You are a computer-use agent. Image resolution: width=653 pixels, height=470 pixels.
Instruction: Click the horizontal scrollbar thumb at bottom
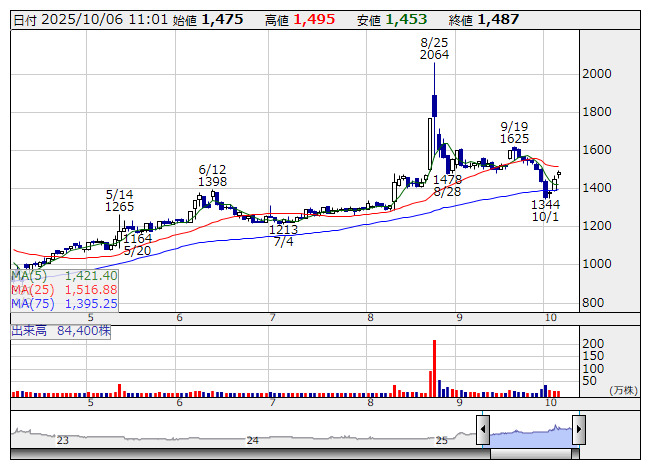(x=531, y=454)
